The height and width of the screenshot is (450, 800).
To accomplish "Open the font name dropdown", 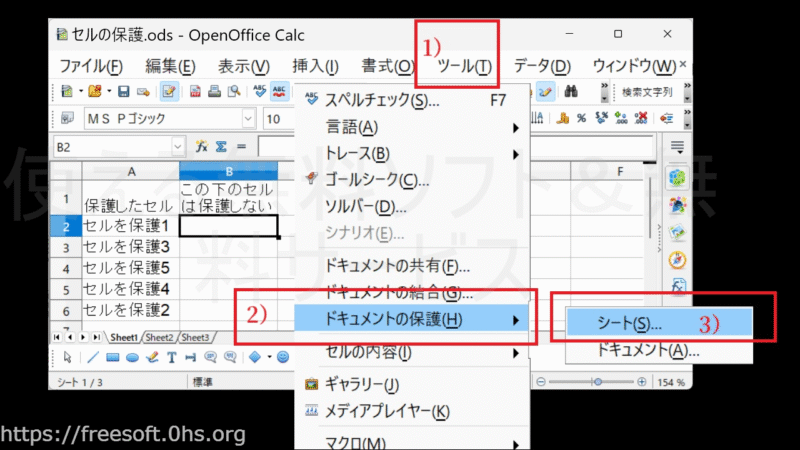I will tap(246, 119).
